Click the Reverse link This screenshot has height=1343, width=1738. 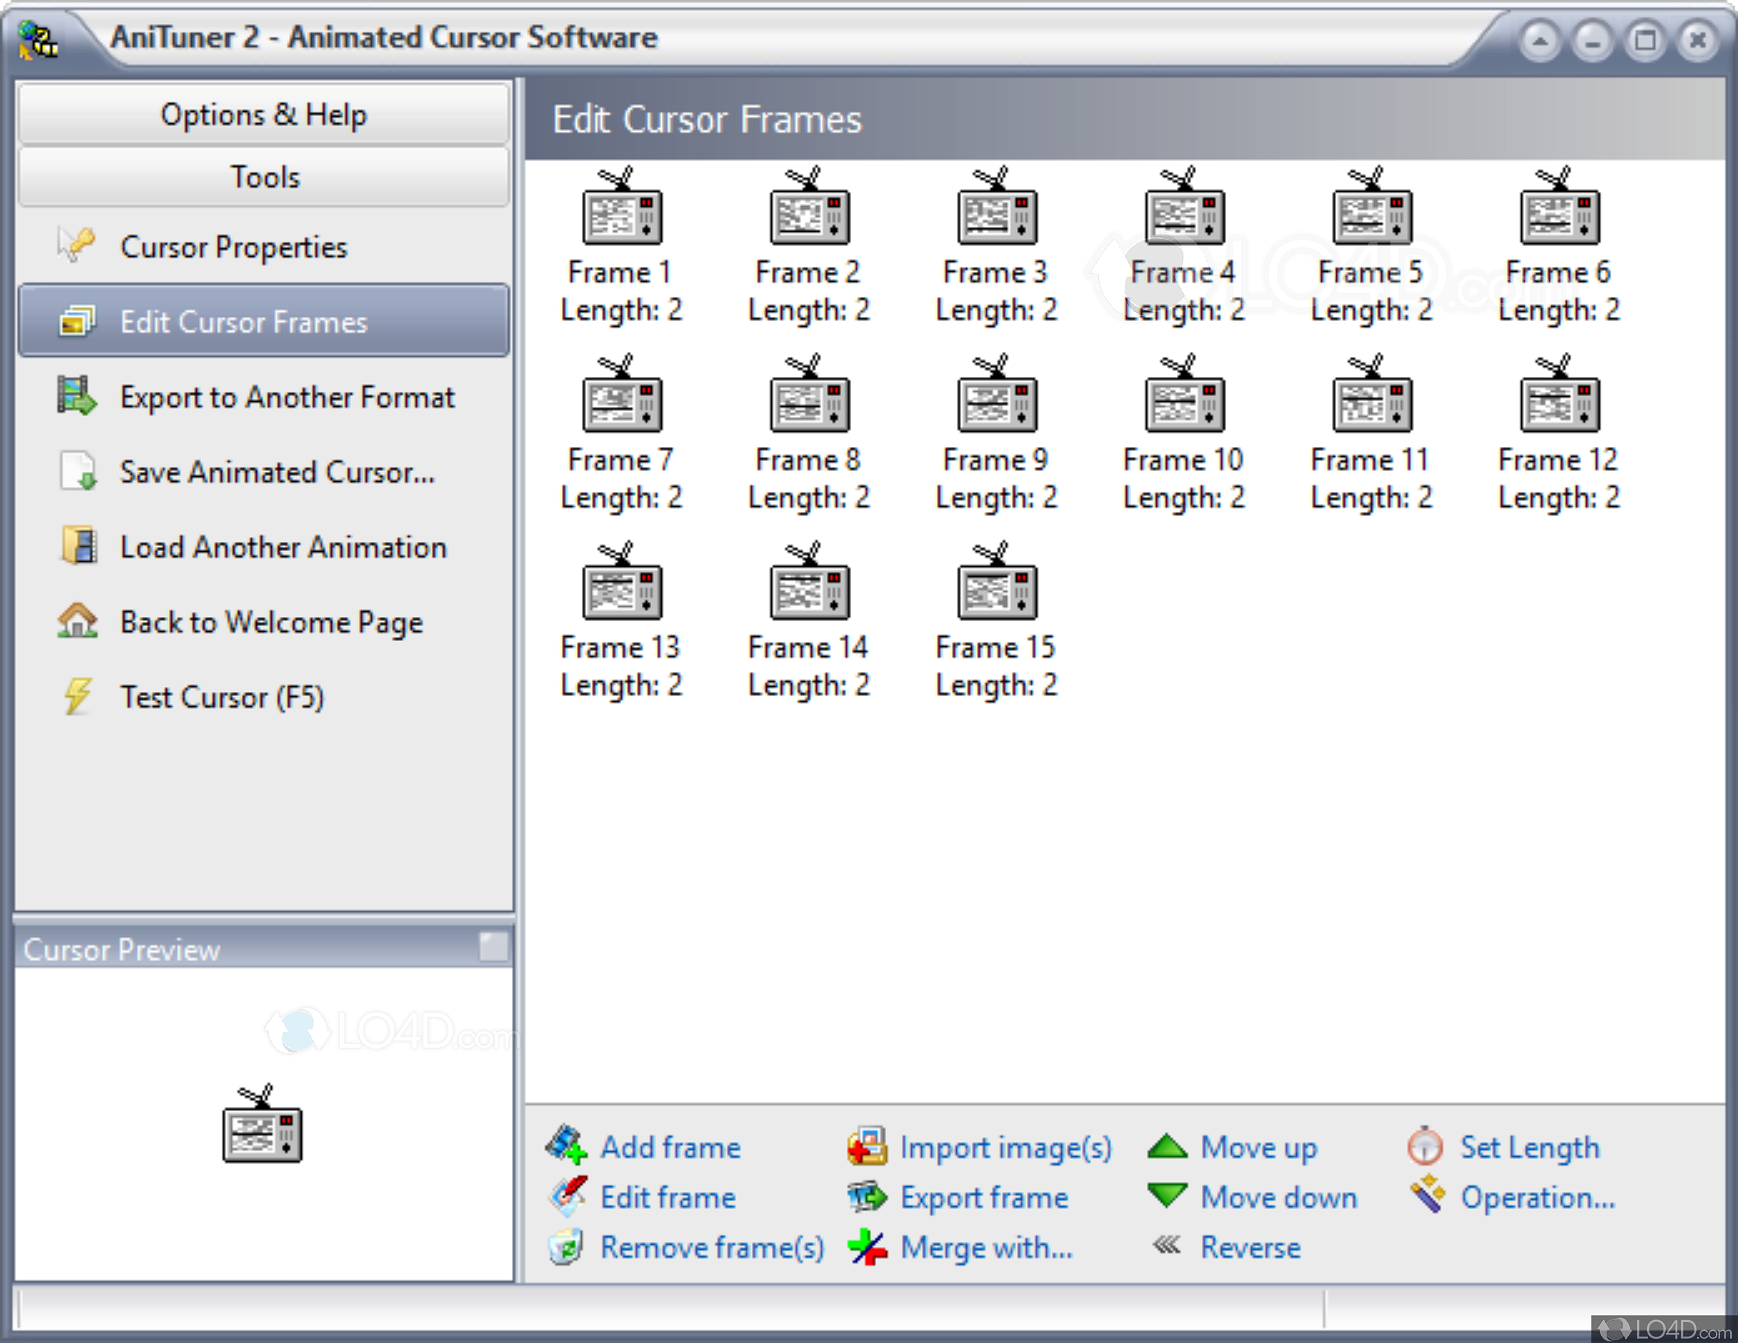[1249, 1247]
